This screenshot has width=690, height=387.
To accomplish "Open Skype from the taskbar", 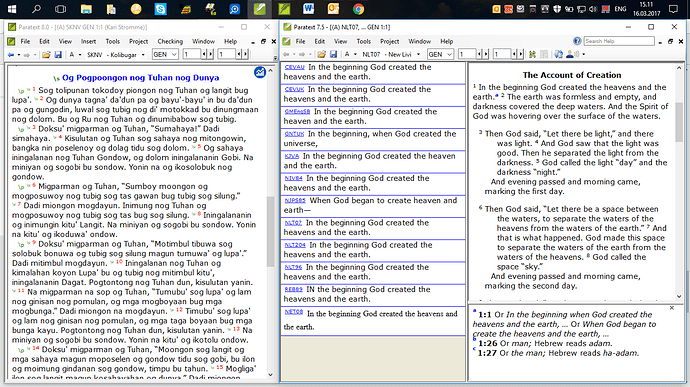I will pos(161,9).
